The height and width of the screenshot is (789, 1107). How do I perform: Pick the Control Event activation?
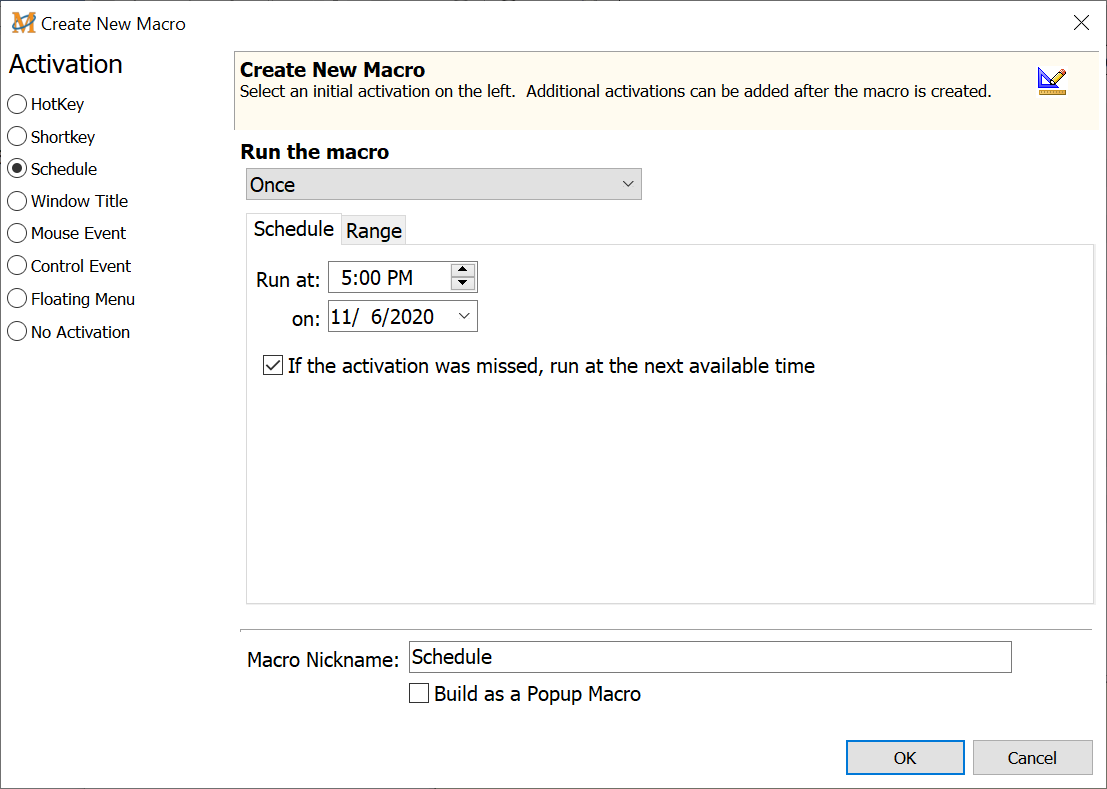17,266
